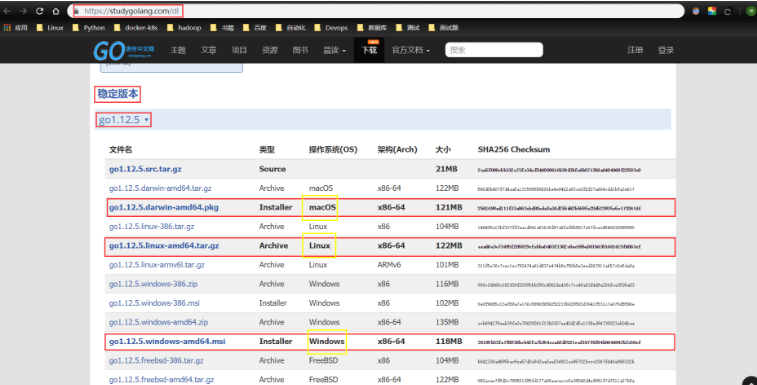
Task: Click the 135MB size cell
Action: 447,322
